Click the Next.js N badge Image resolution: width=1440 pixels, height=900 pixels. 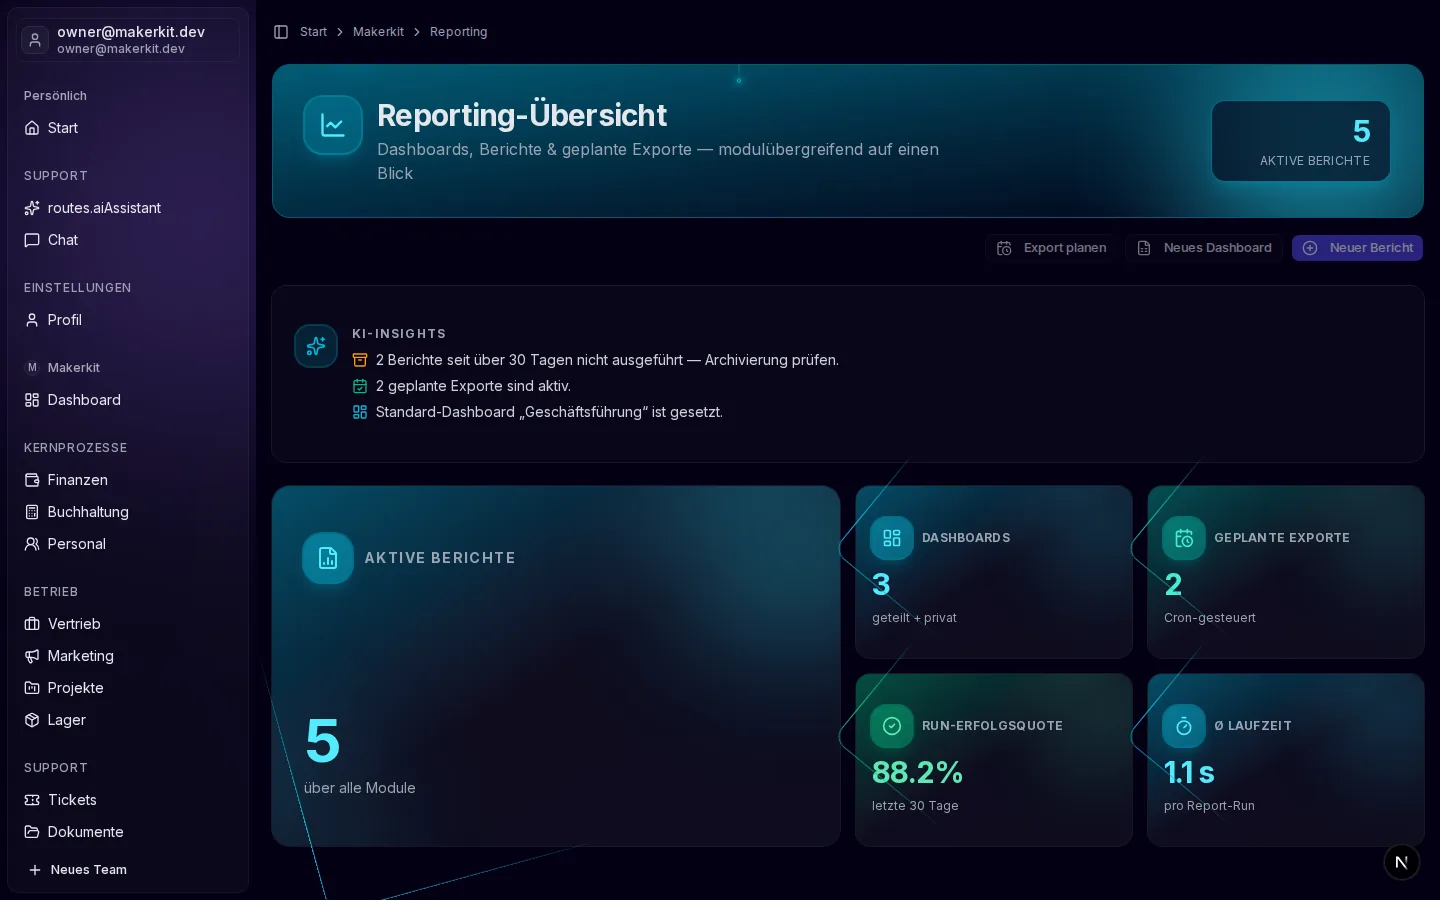coord(1402,862)
